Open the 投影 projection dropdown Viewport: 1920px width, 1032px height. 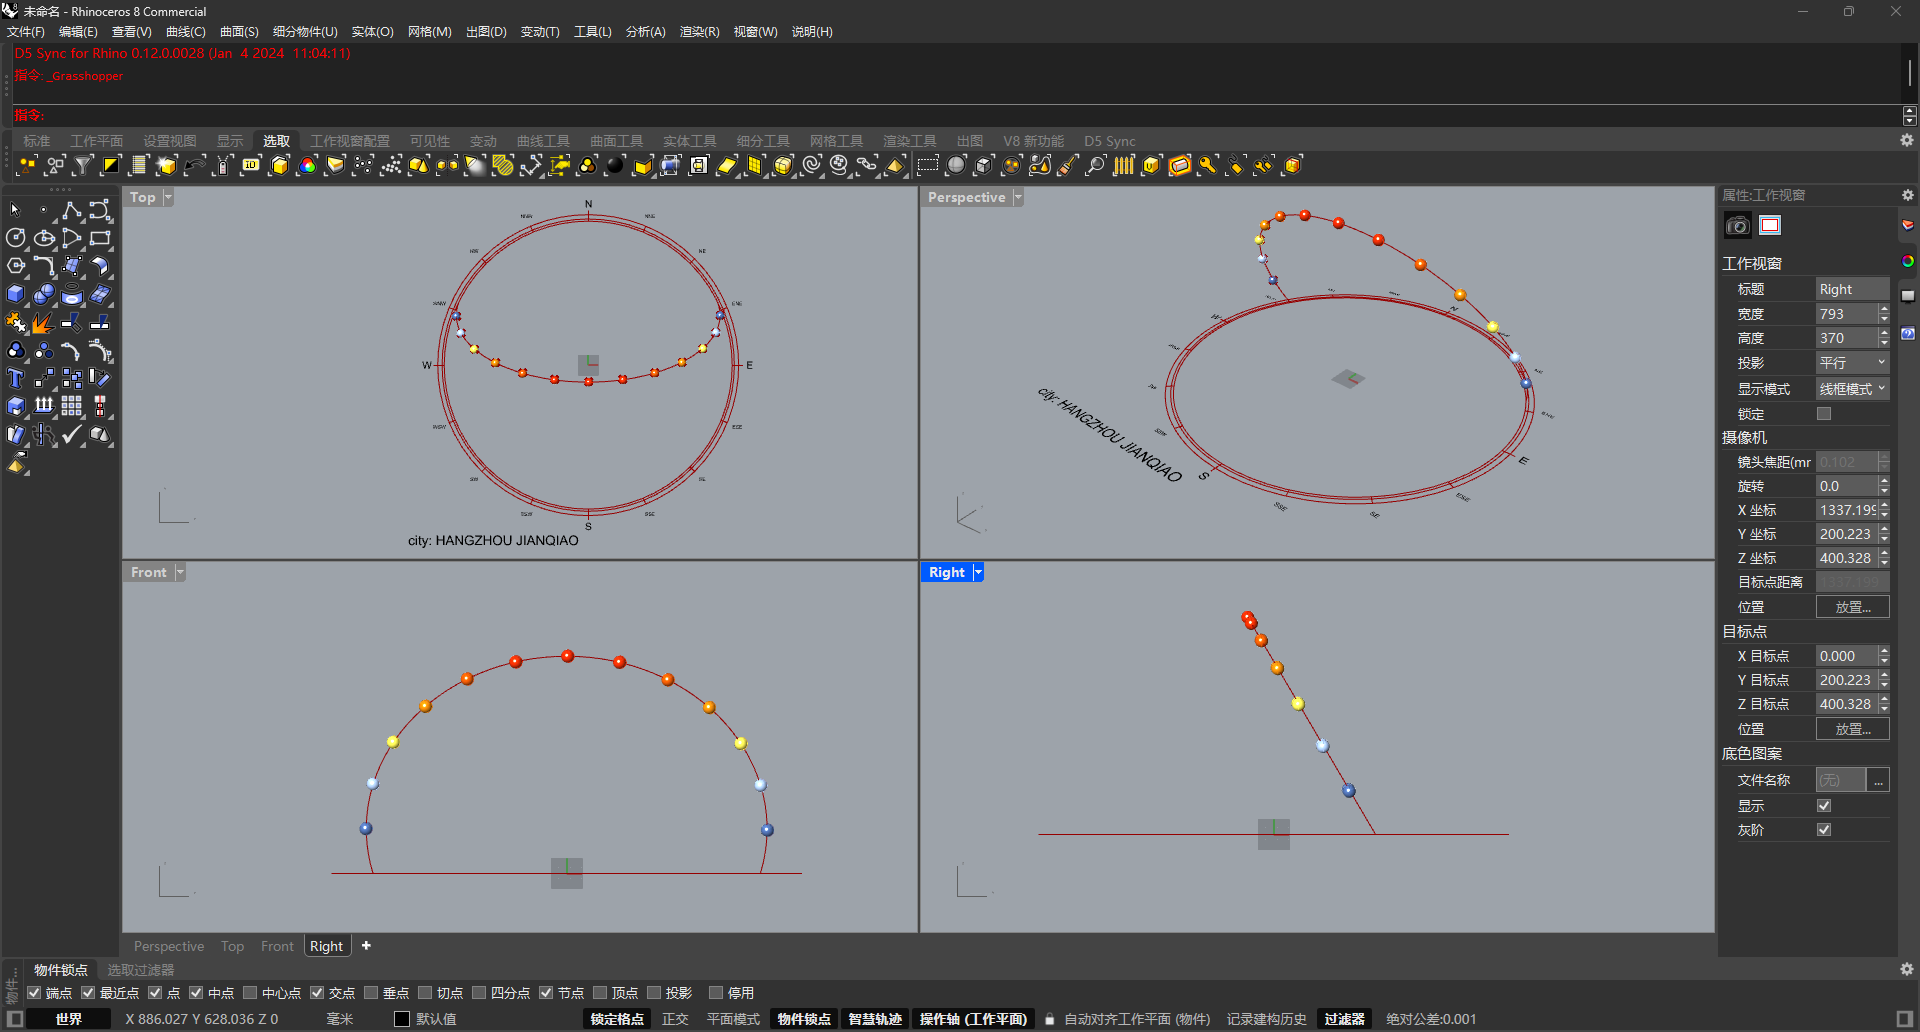(1852, 363)
